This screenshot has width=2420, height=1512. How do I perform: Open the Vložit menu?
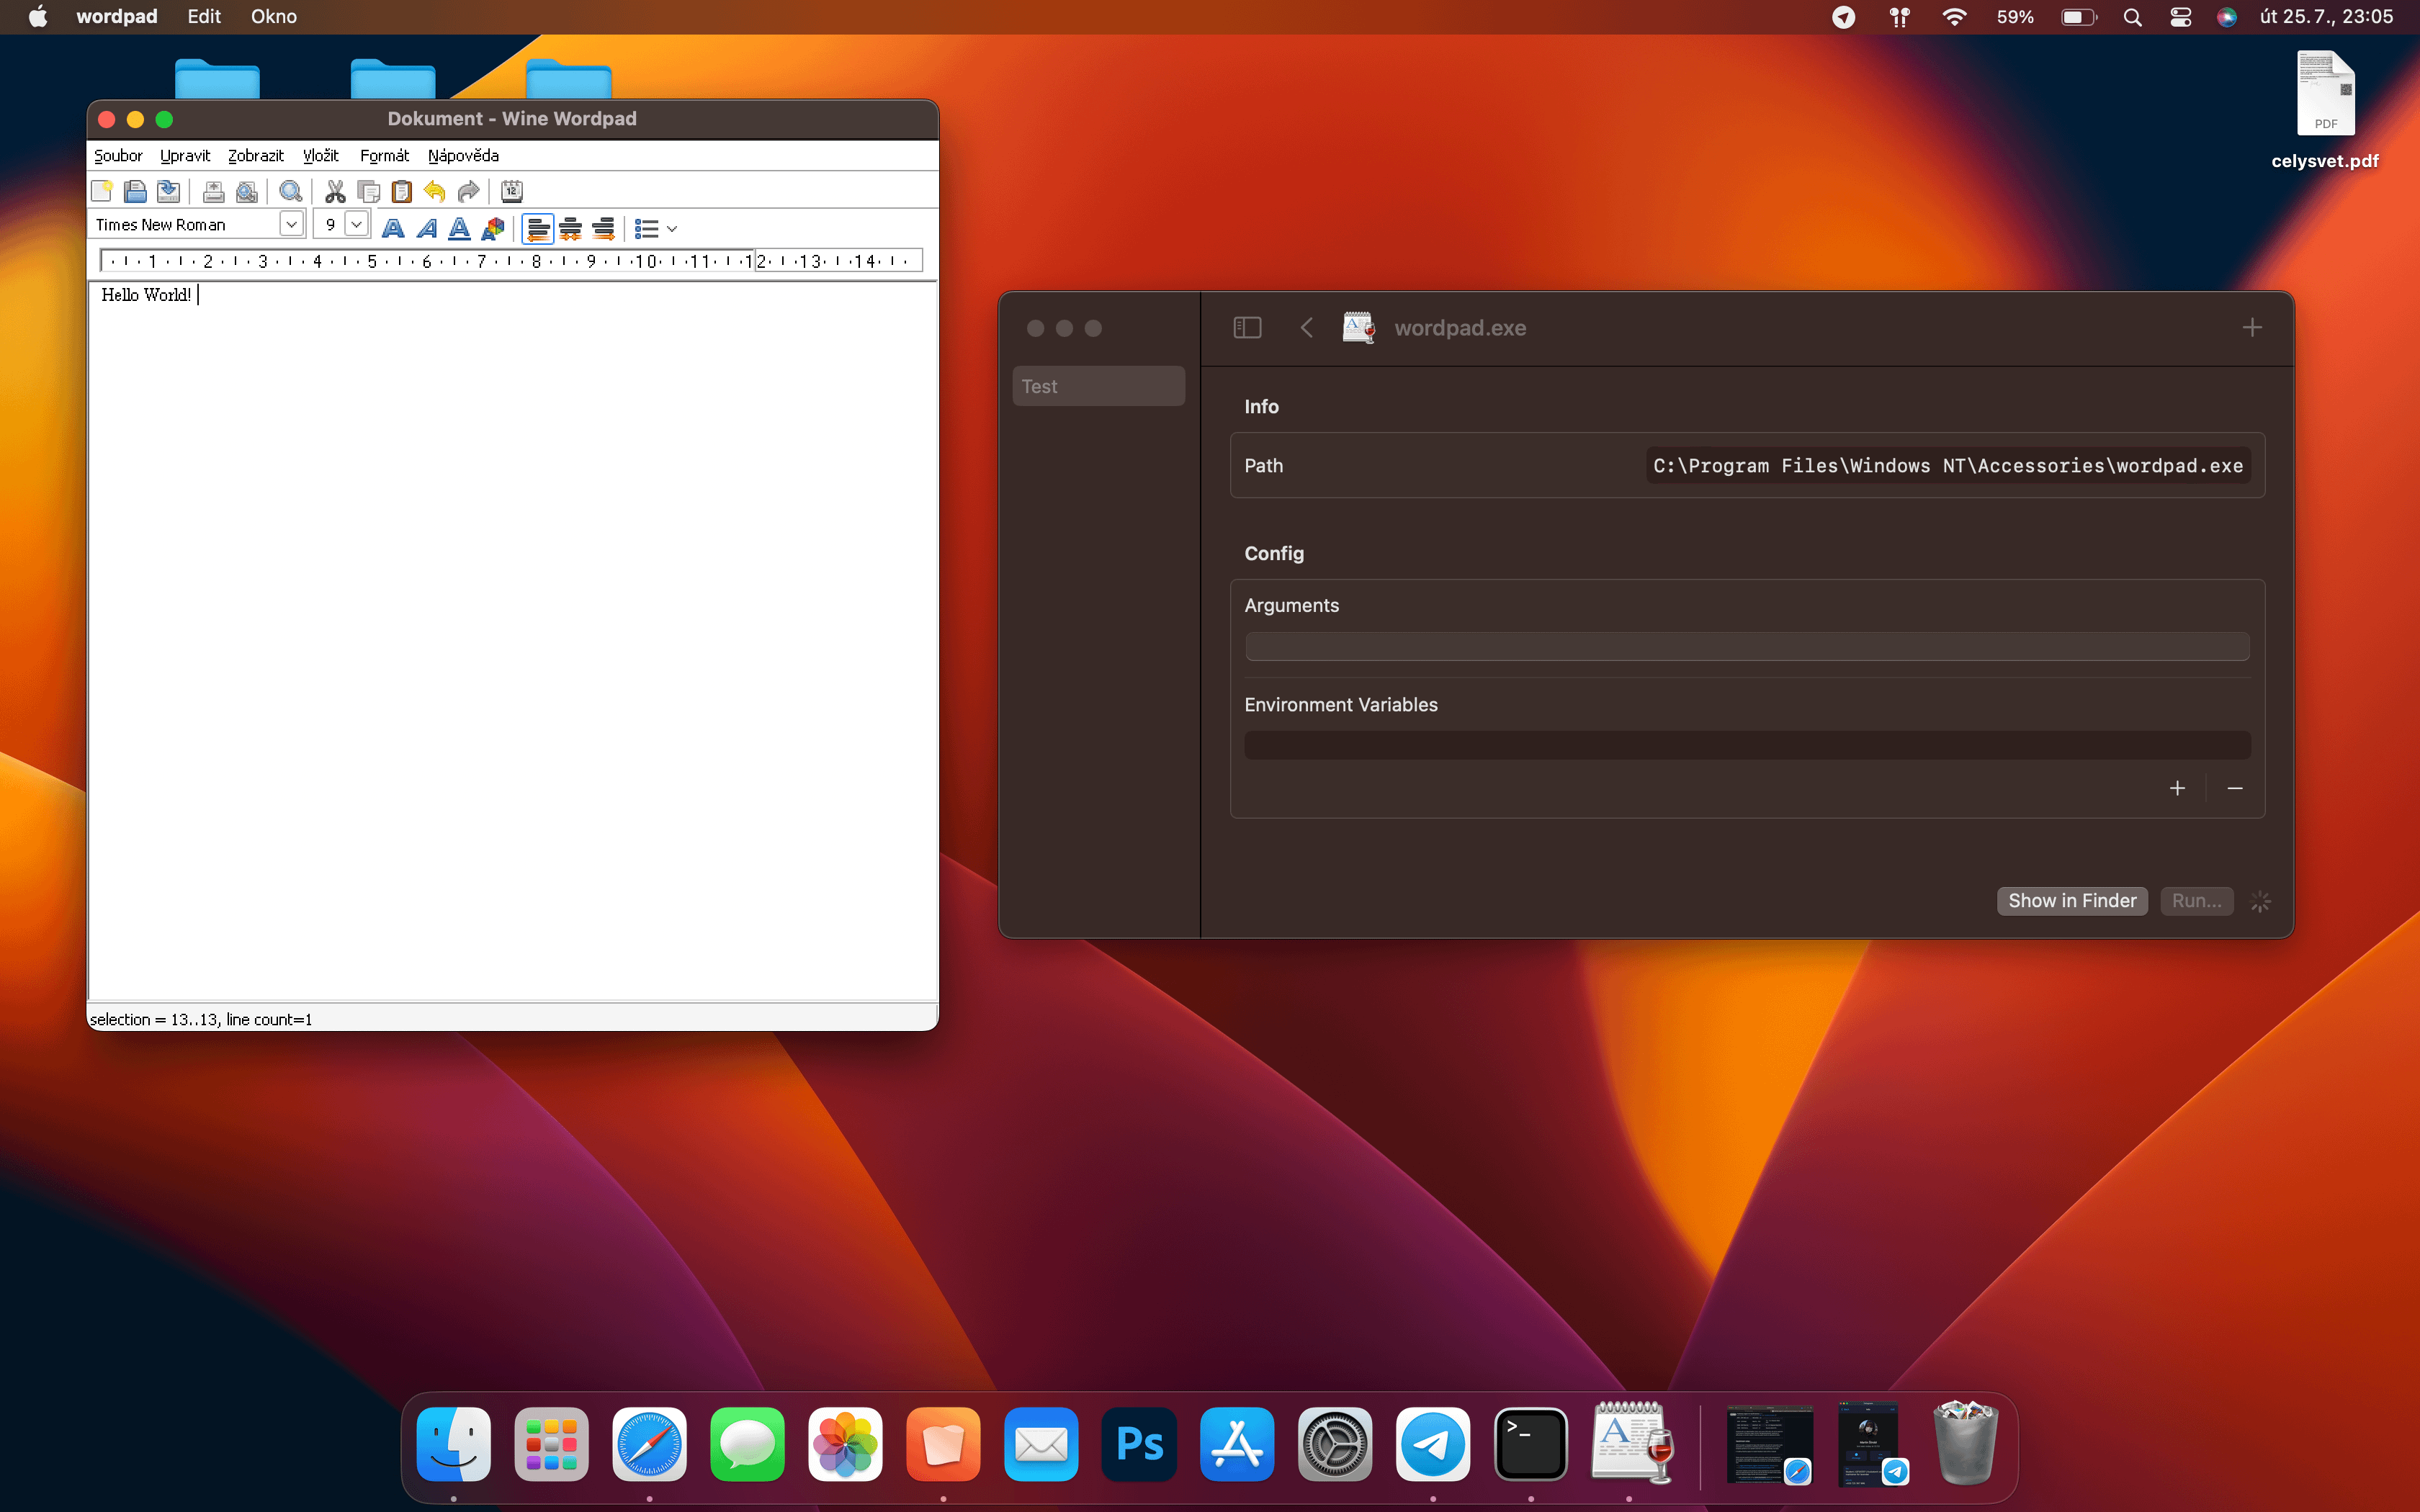(321, 155)
